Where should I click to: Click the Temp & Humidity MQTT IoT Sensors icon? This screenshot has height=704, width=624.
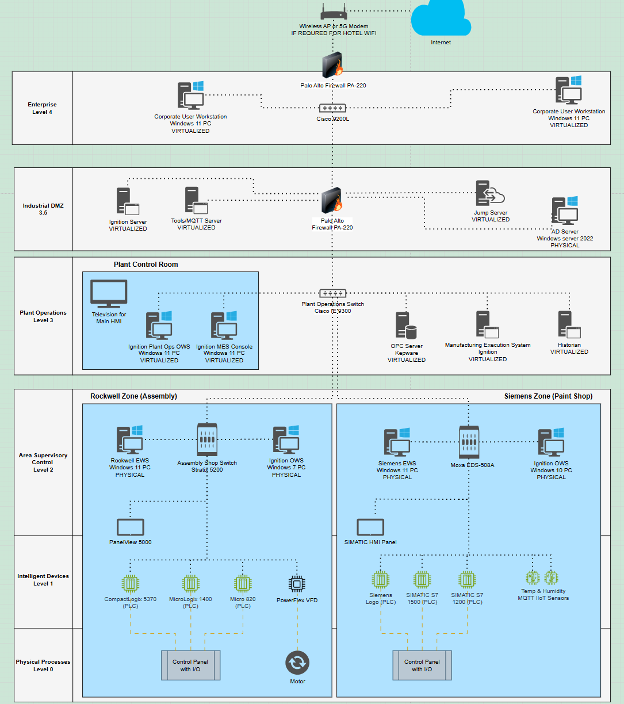[542, 578]
